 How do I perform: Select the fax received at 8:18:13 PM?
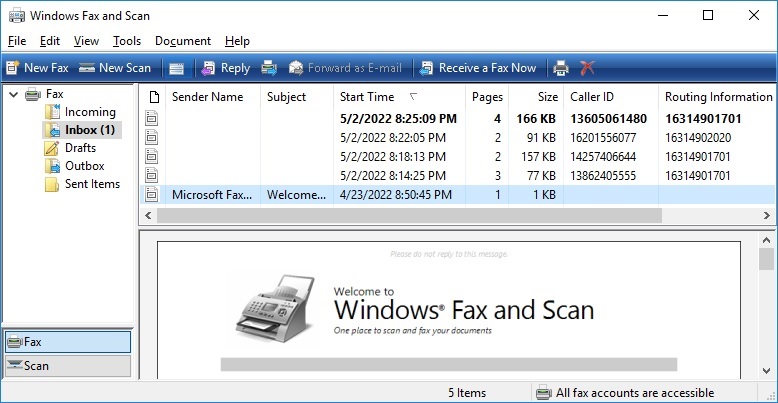click(458, 157)
